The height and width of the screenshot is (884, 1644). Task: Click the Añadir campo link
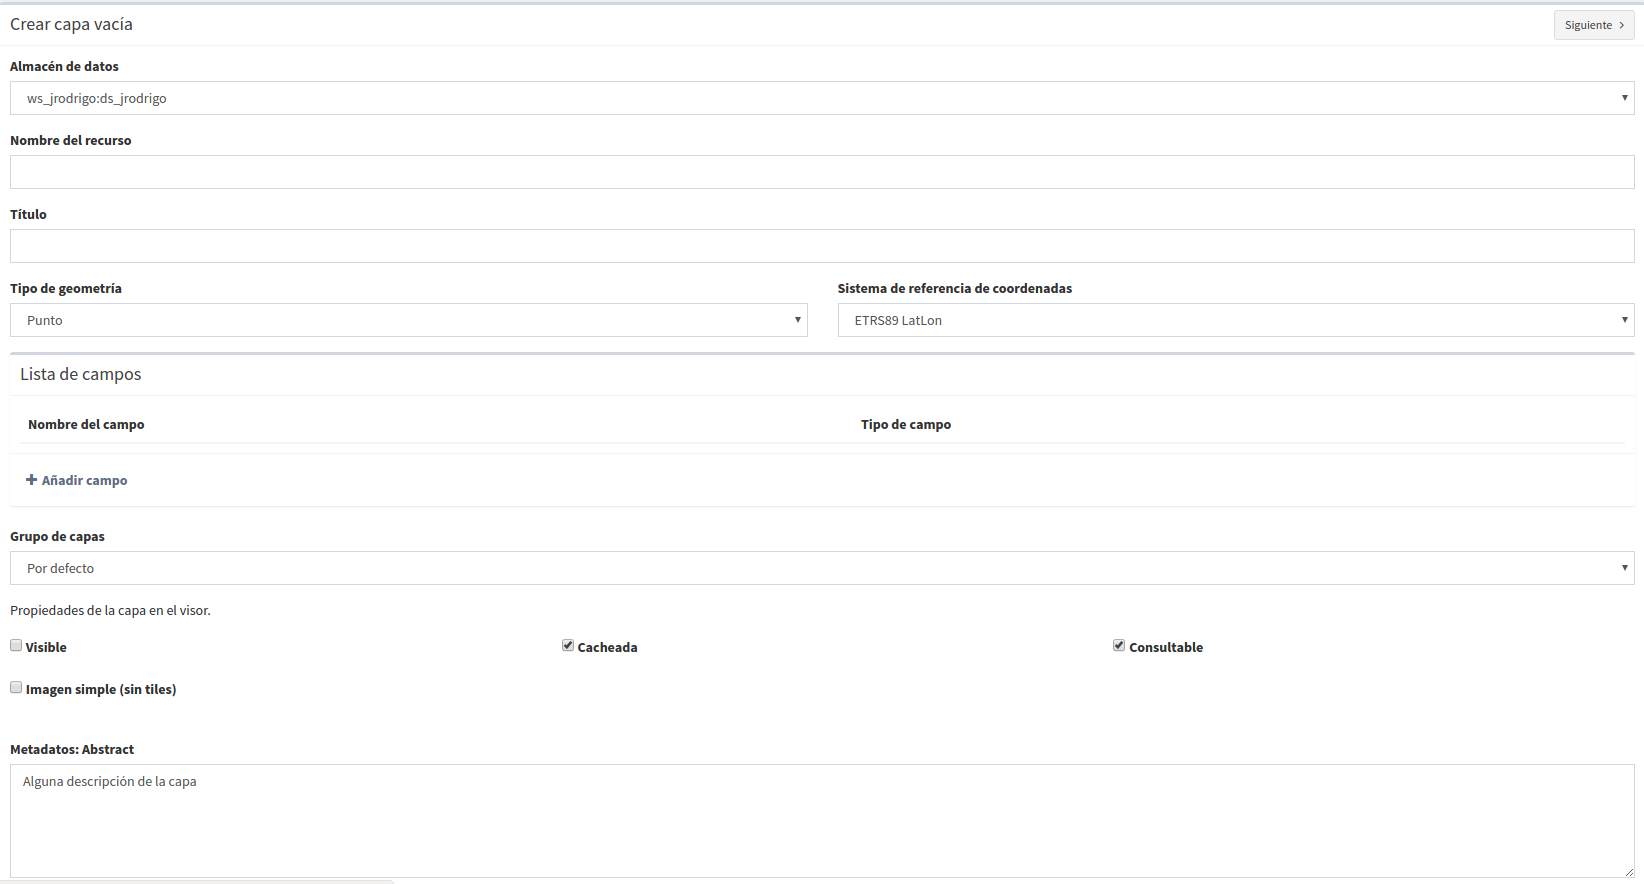[77, 480]
